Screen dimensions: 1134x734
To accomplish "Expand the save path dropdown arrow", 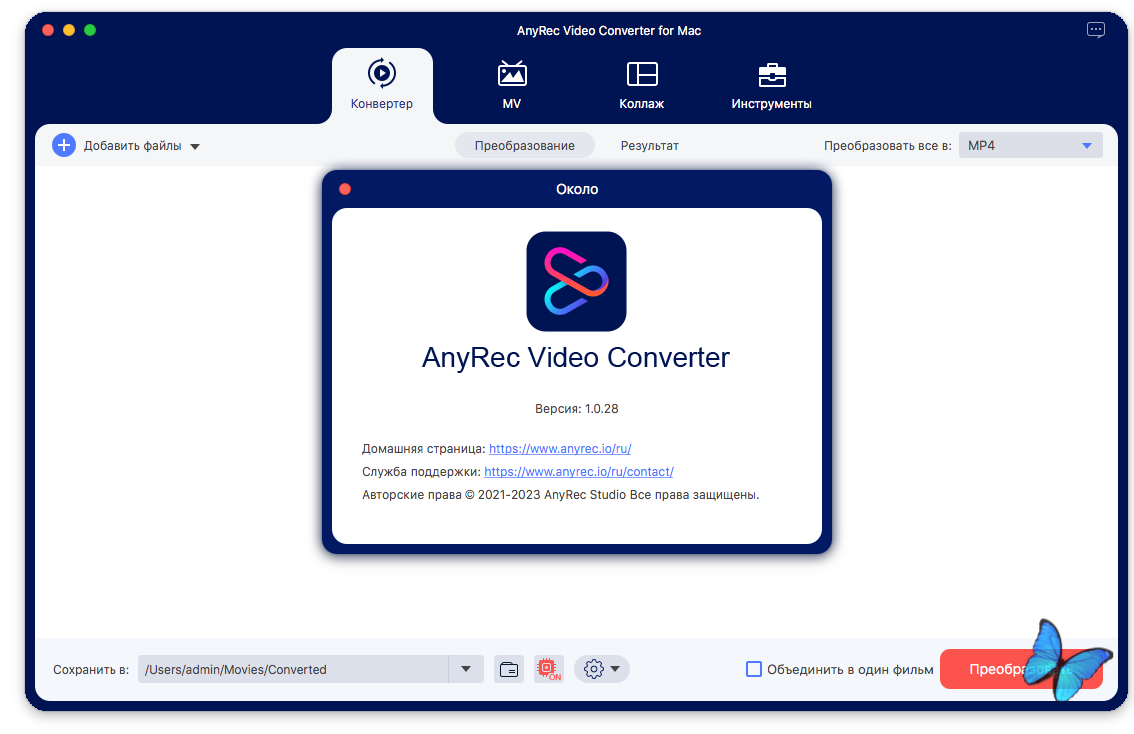I will (x=466, y=669).
